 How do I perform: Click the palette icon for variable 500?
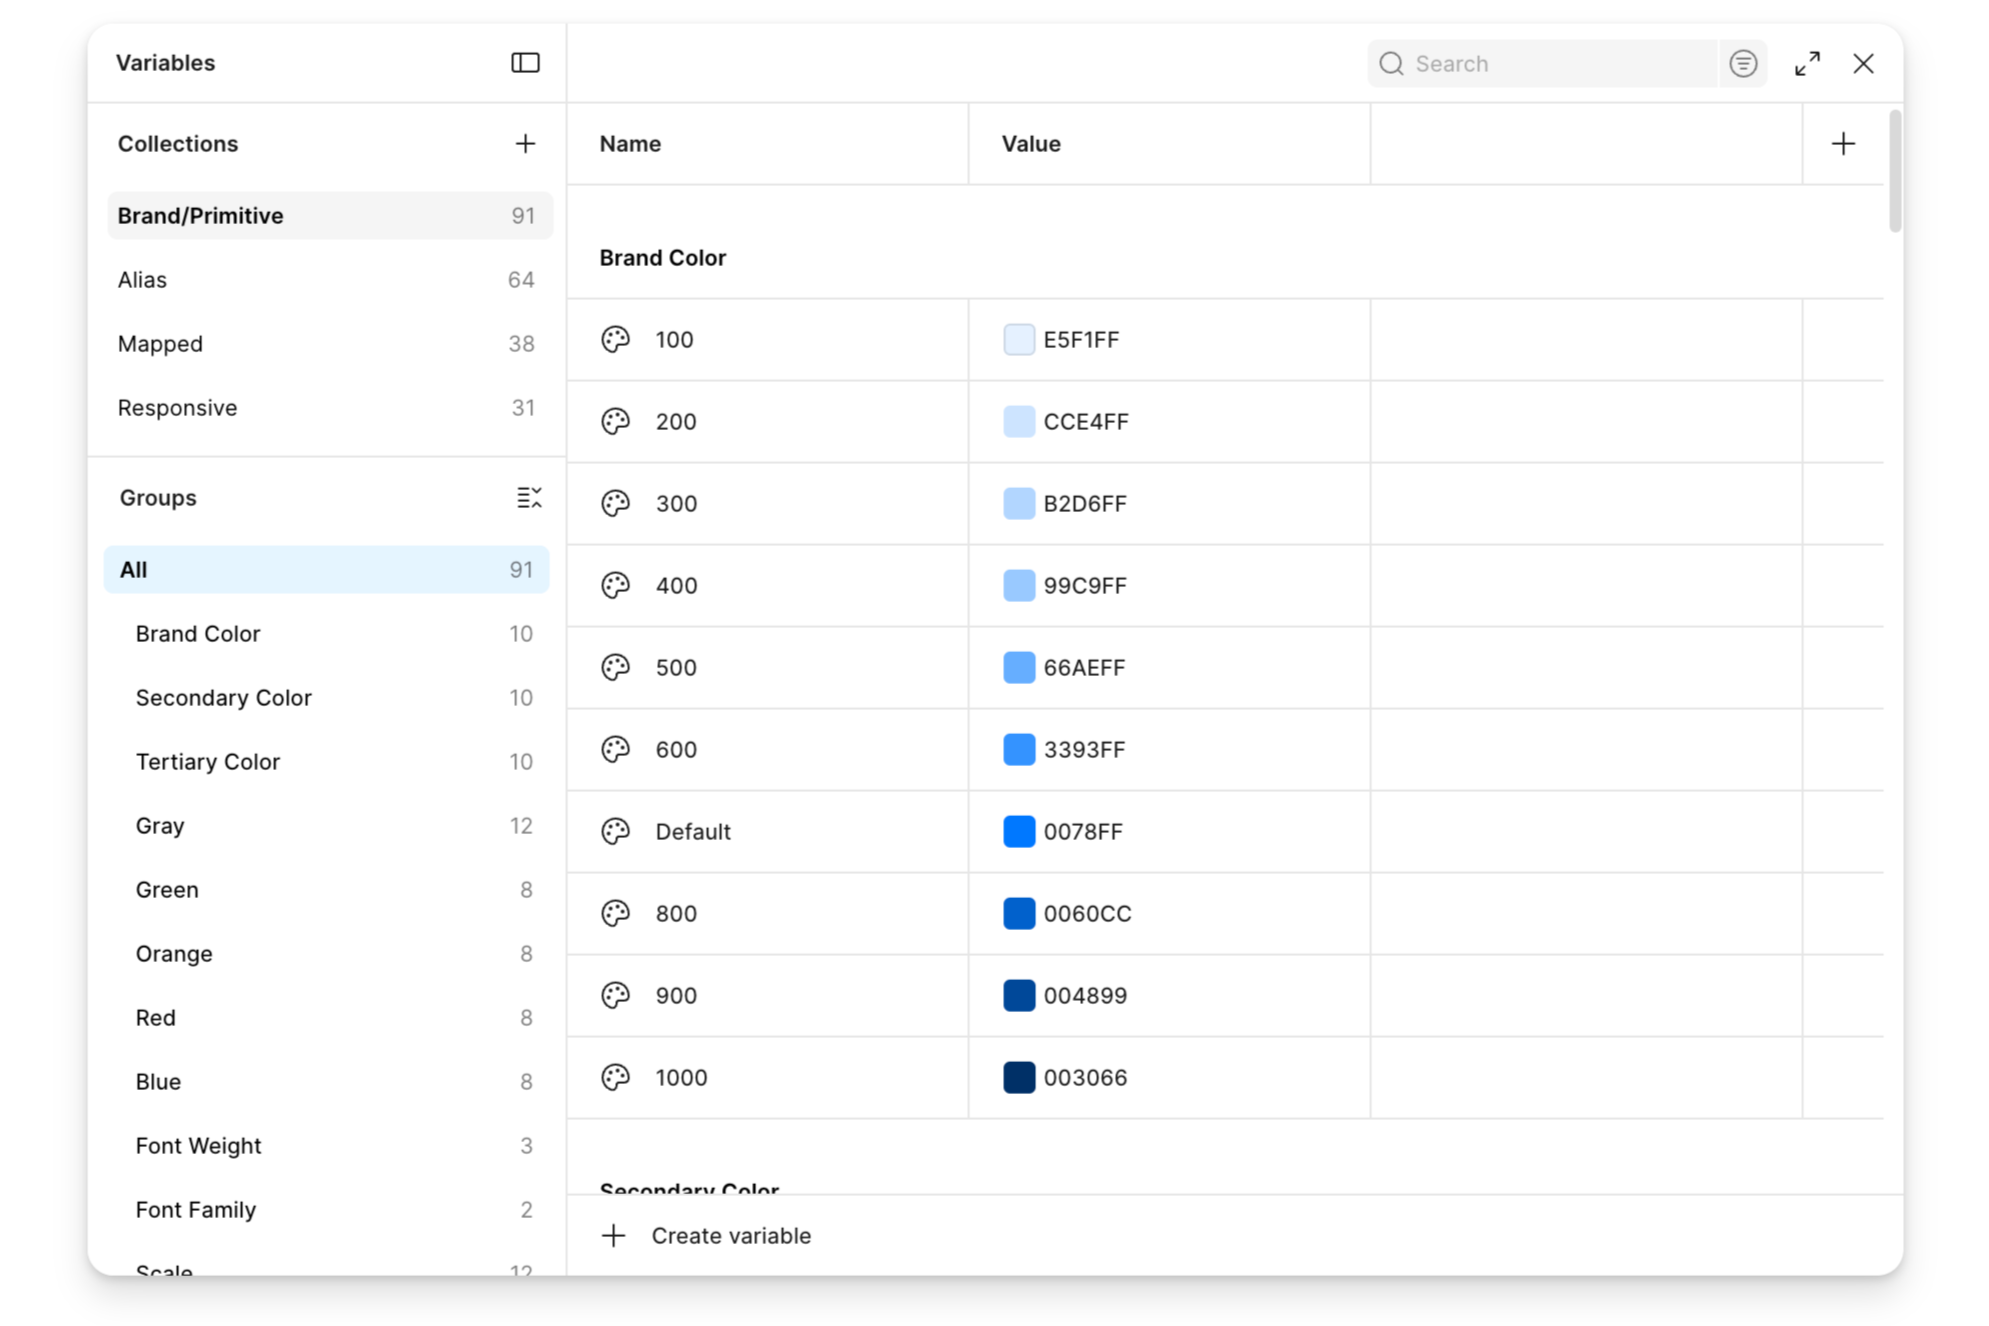[x=615, y=667]
